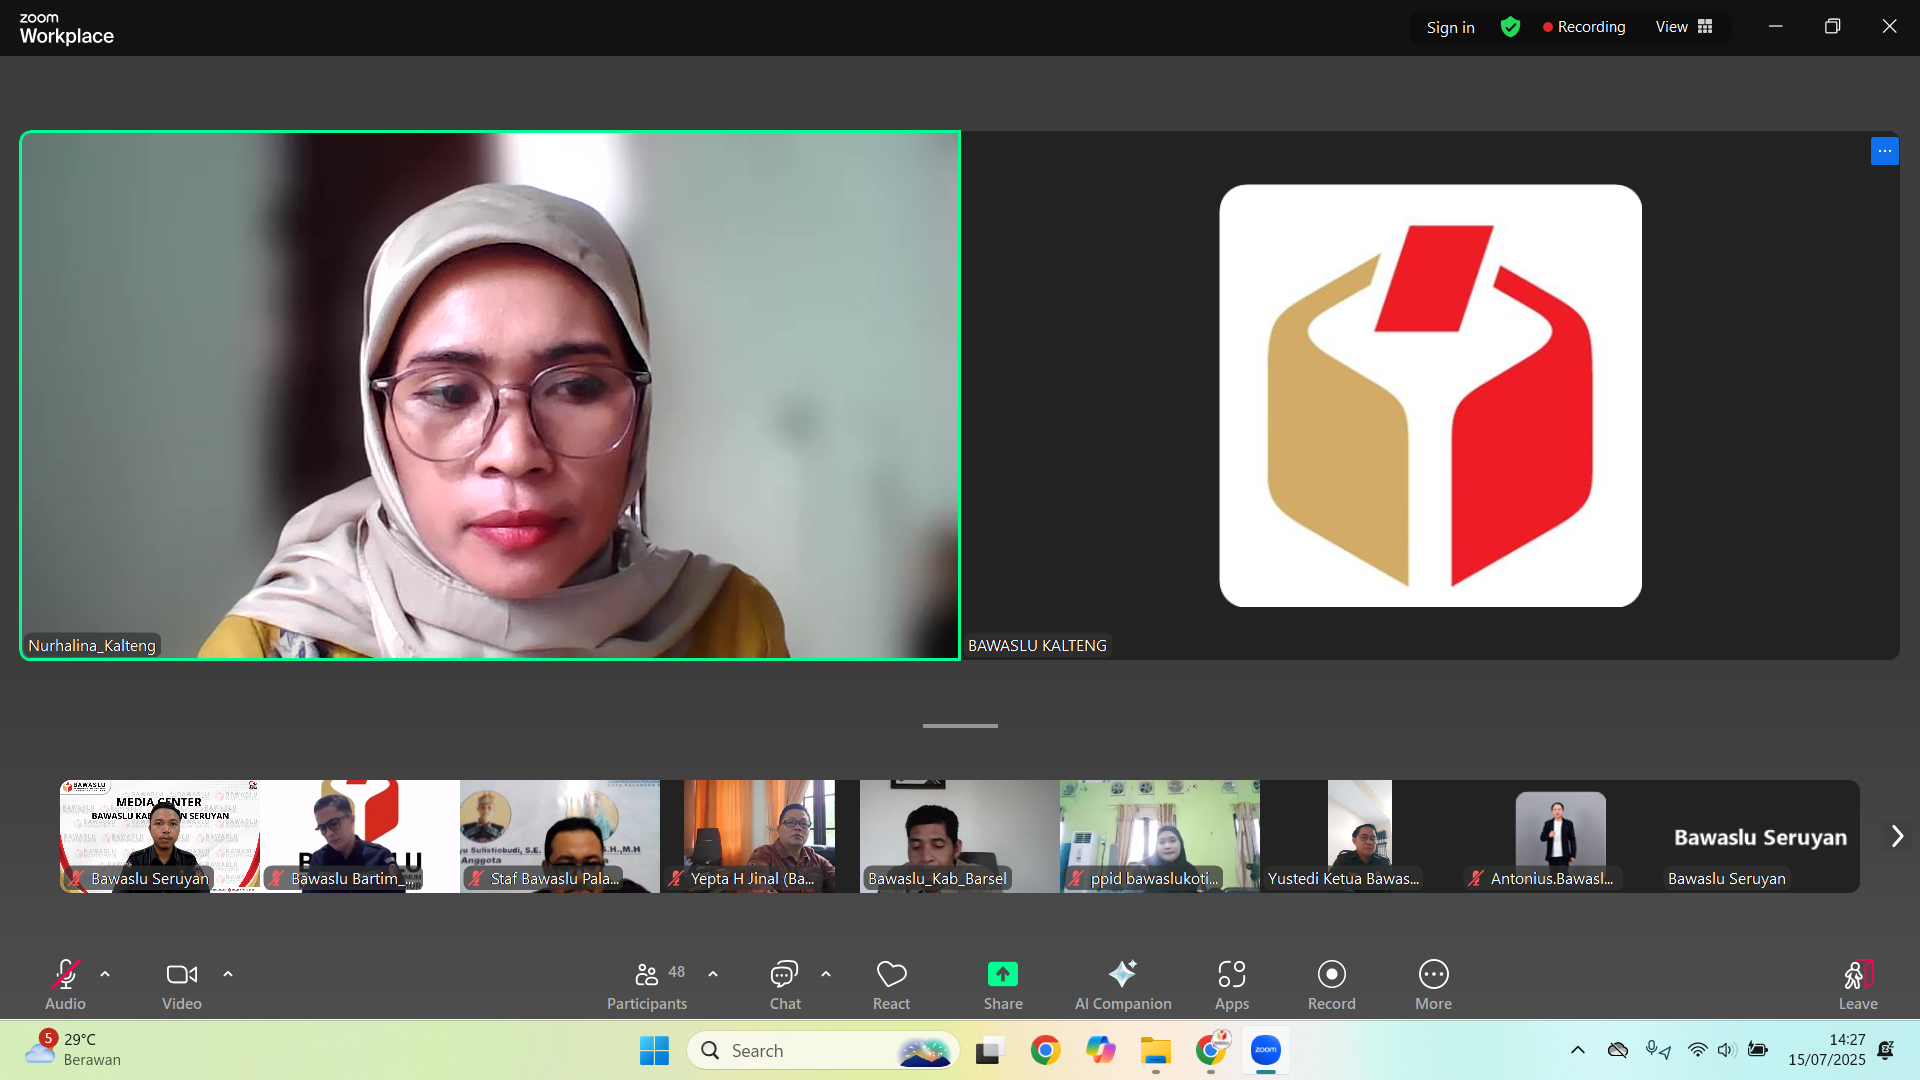
Task: Click the Zoom Workplace logo
Action: pos(66,29)
